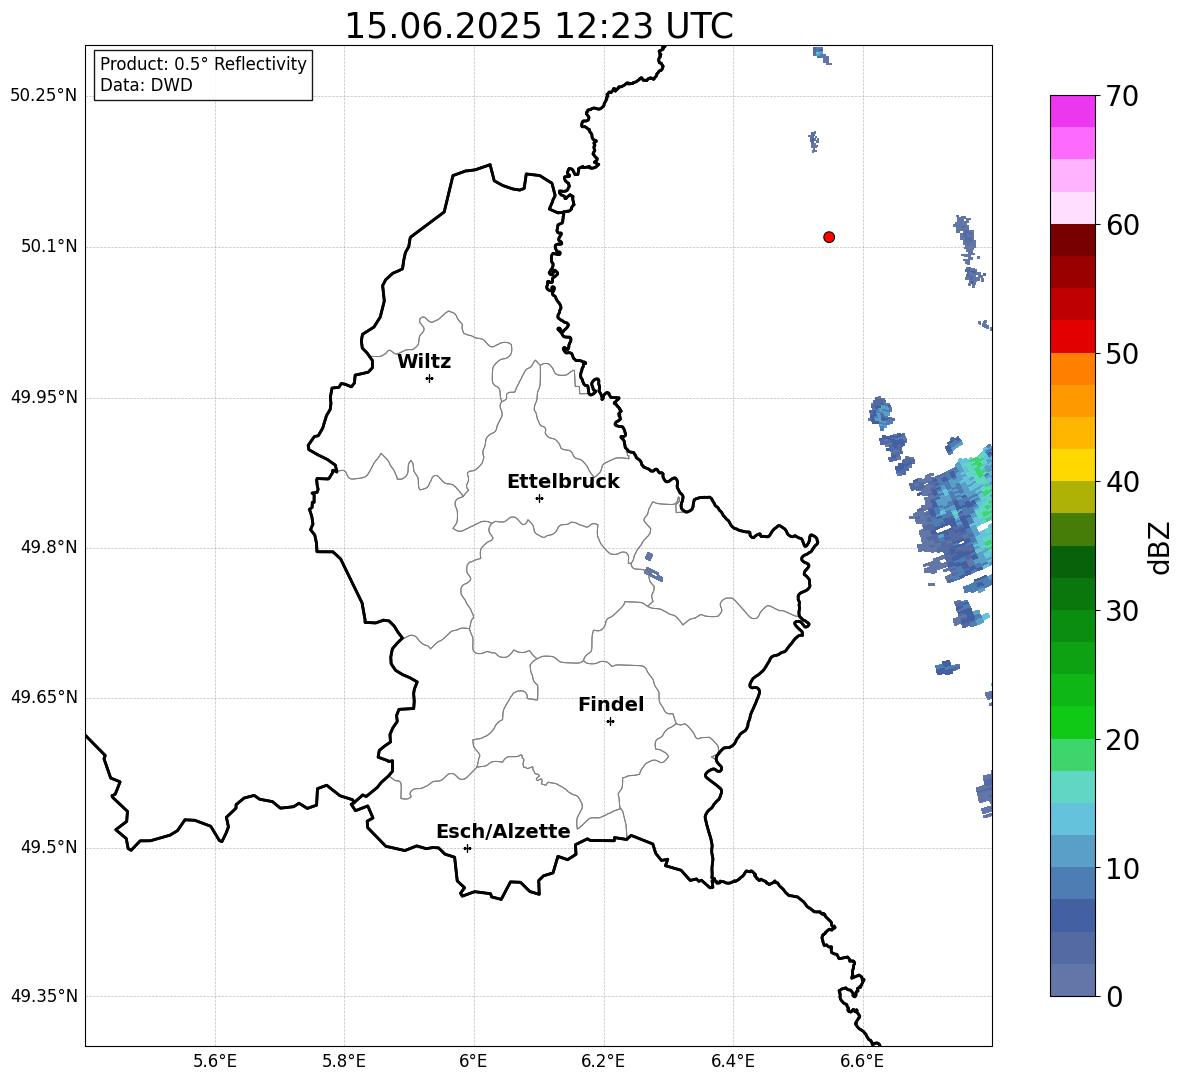The height and width of the screenshot is (1081, 1184).
Task: Click the dBZ colorbar axis label
Action: pos(1159,547)
